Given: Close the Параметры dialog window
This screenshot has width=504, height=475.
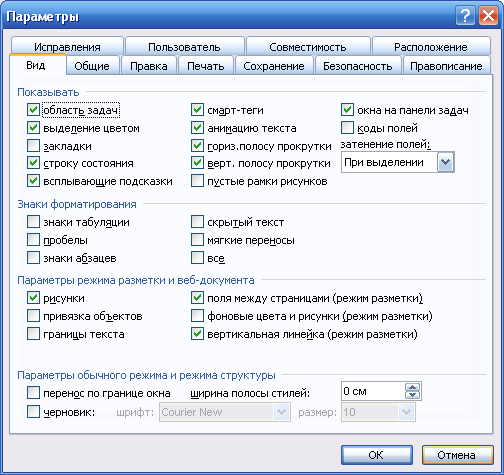Looking at the screenshot, I should [x=488, y=16].
